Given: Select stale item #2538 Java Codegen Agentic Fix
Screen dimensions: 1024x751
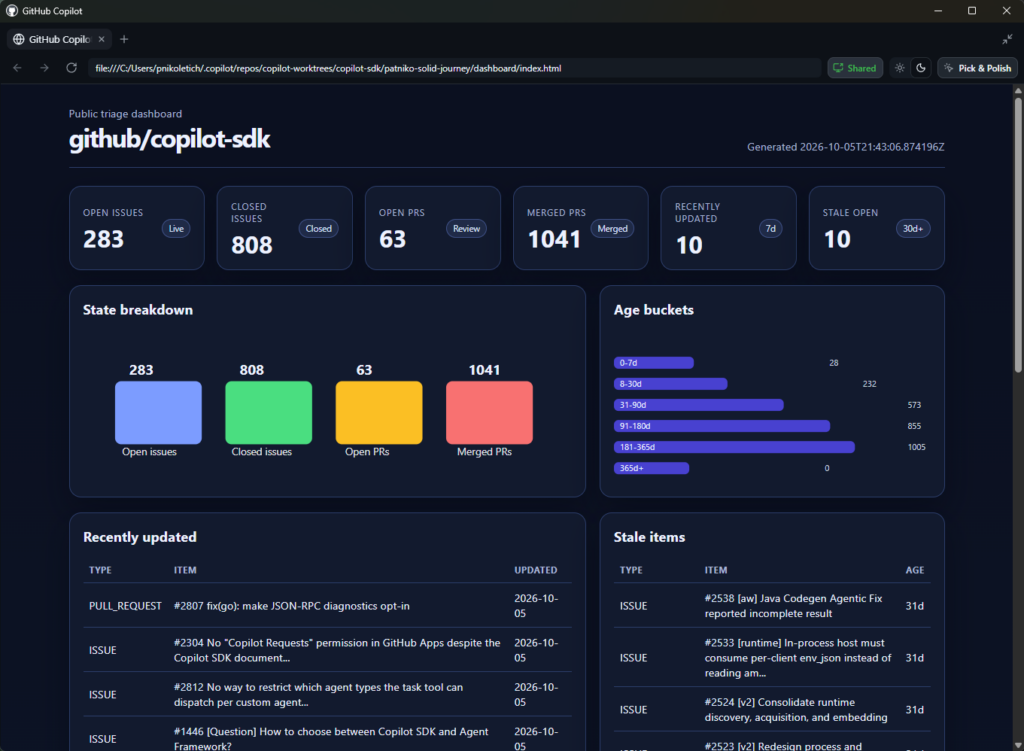Looking at the screenshot, I should tap(772, 606).
